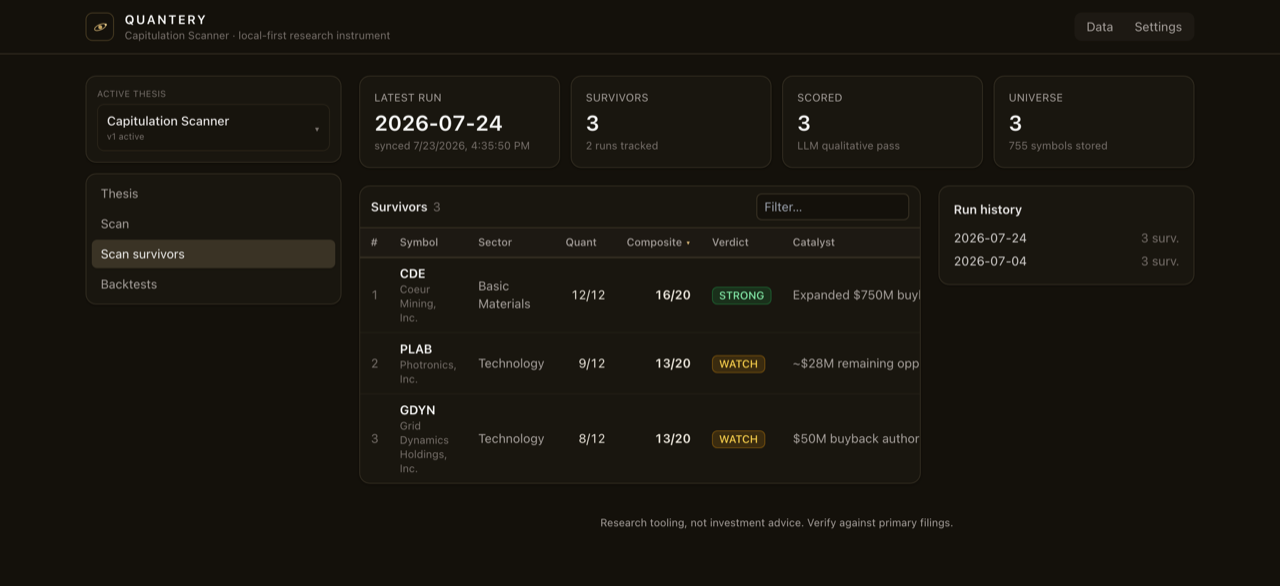Click the LLM qualitative pass text

[848, 146]
